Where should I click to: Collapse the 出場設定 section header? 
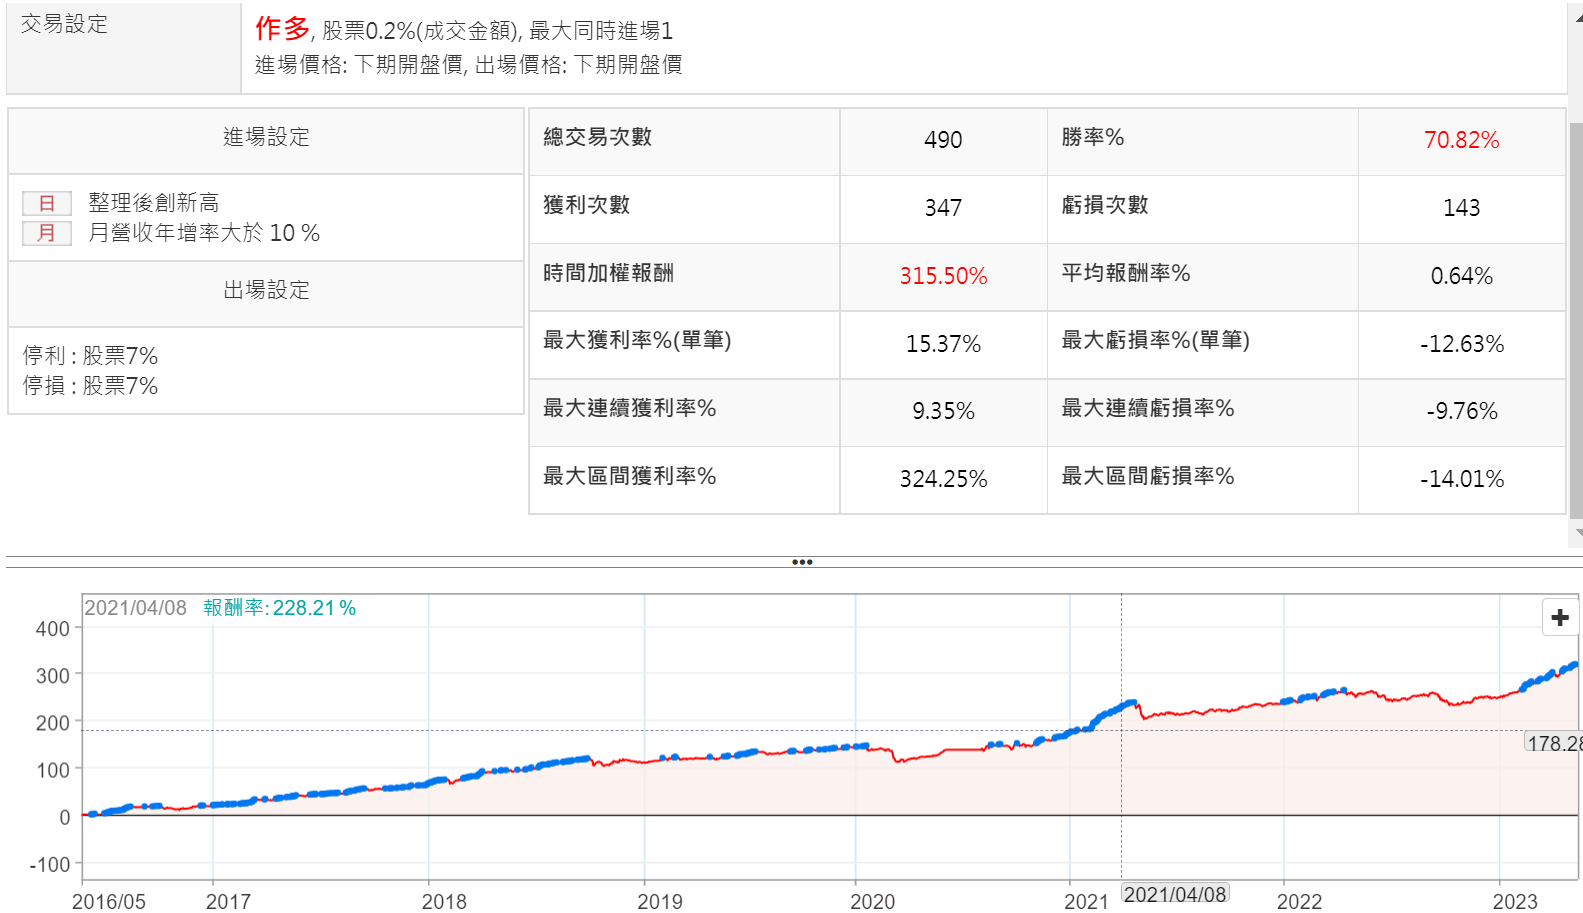point(266,291)
